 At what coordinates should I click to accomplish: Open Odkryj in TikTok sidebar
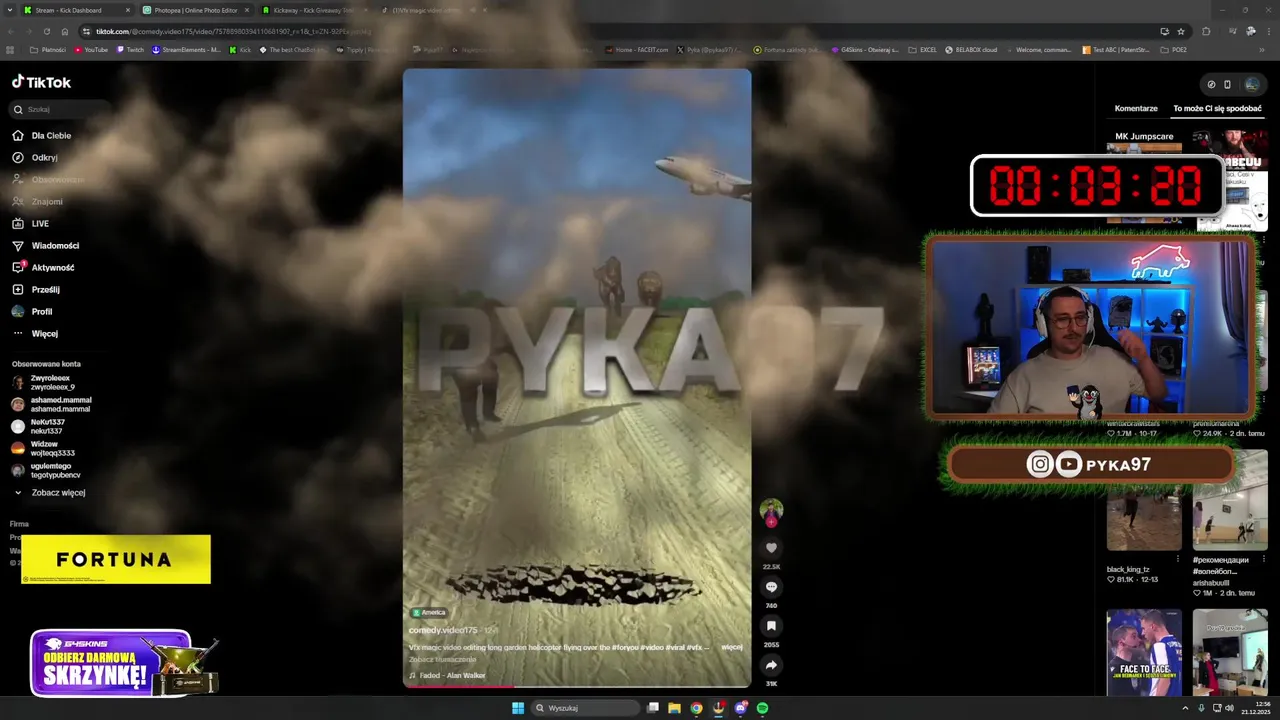pyautogui.click(x=44, y=157)
